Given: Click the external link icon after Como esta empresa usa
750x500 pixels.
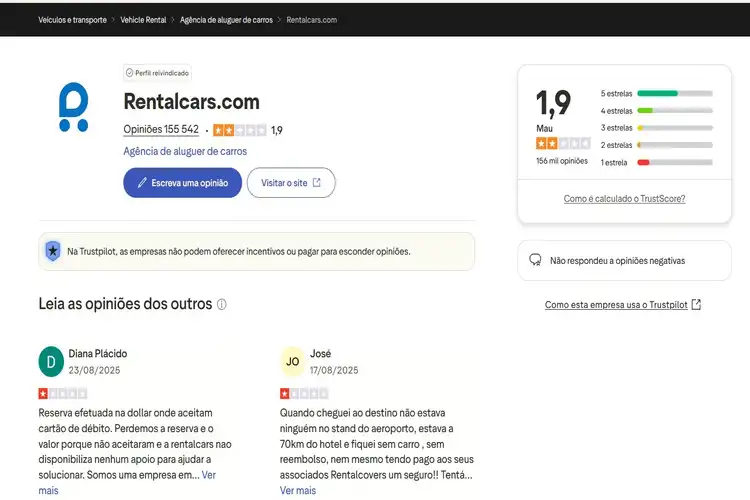Looking at the screenshot, I should pos(696,304).
